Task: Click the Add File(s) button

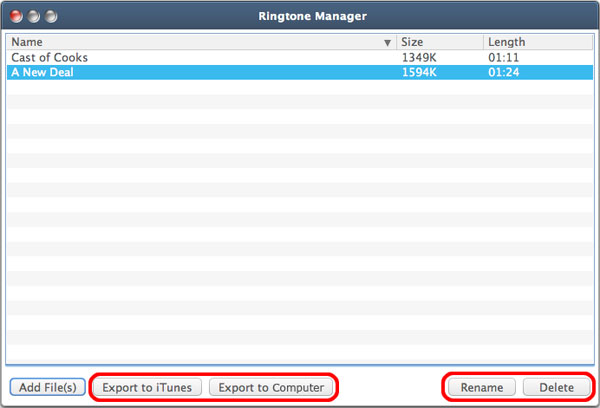Action: 47,387
